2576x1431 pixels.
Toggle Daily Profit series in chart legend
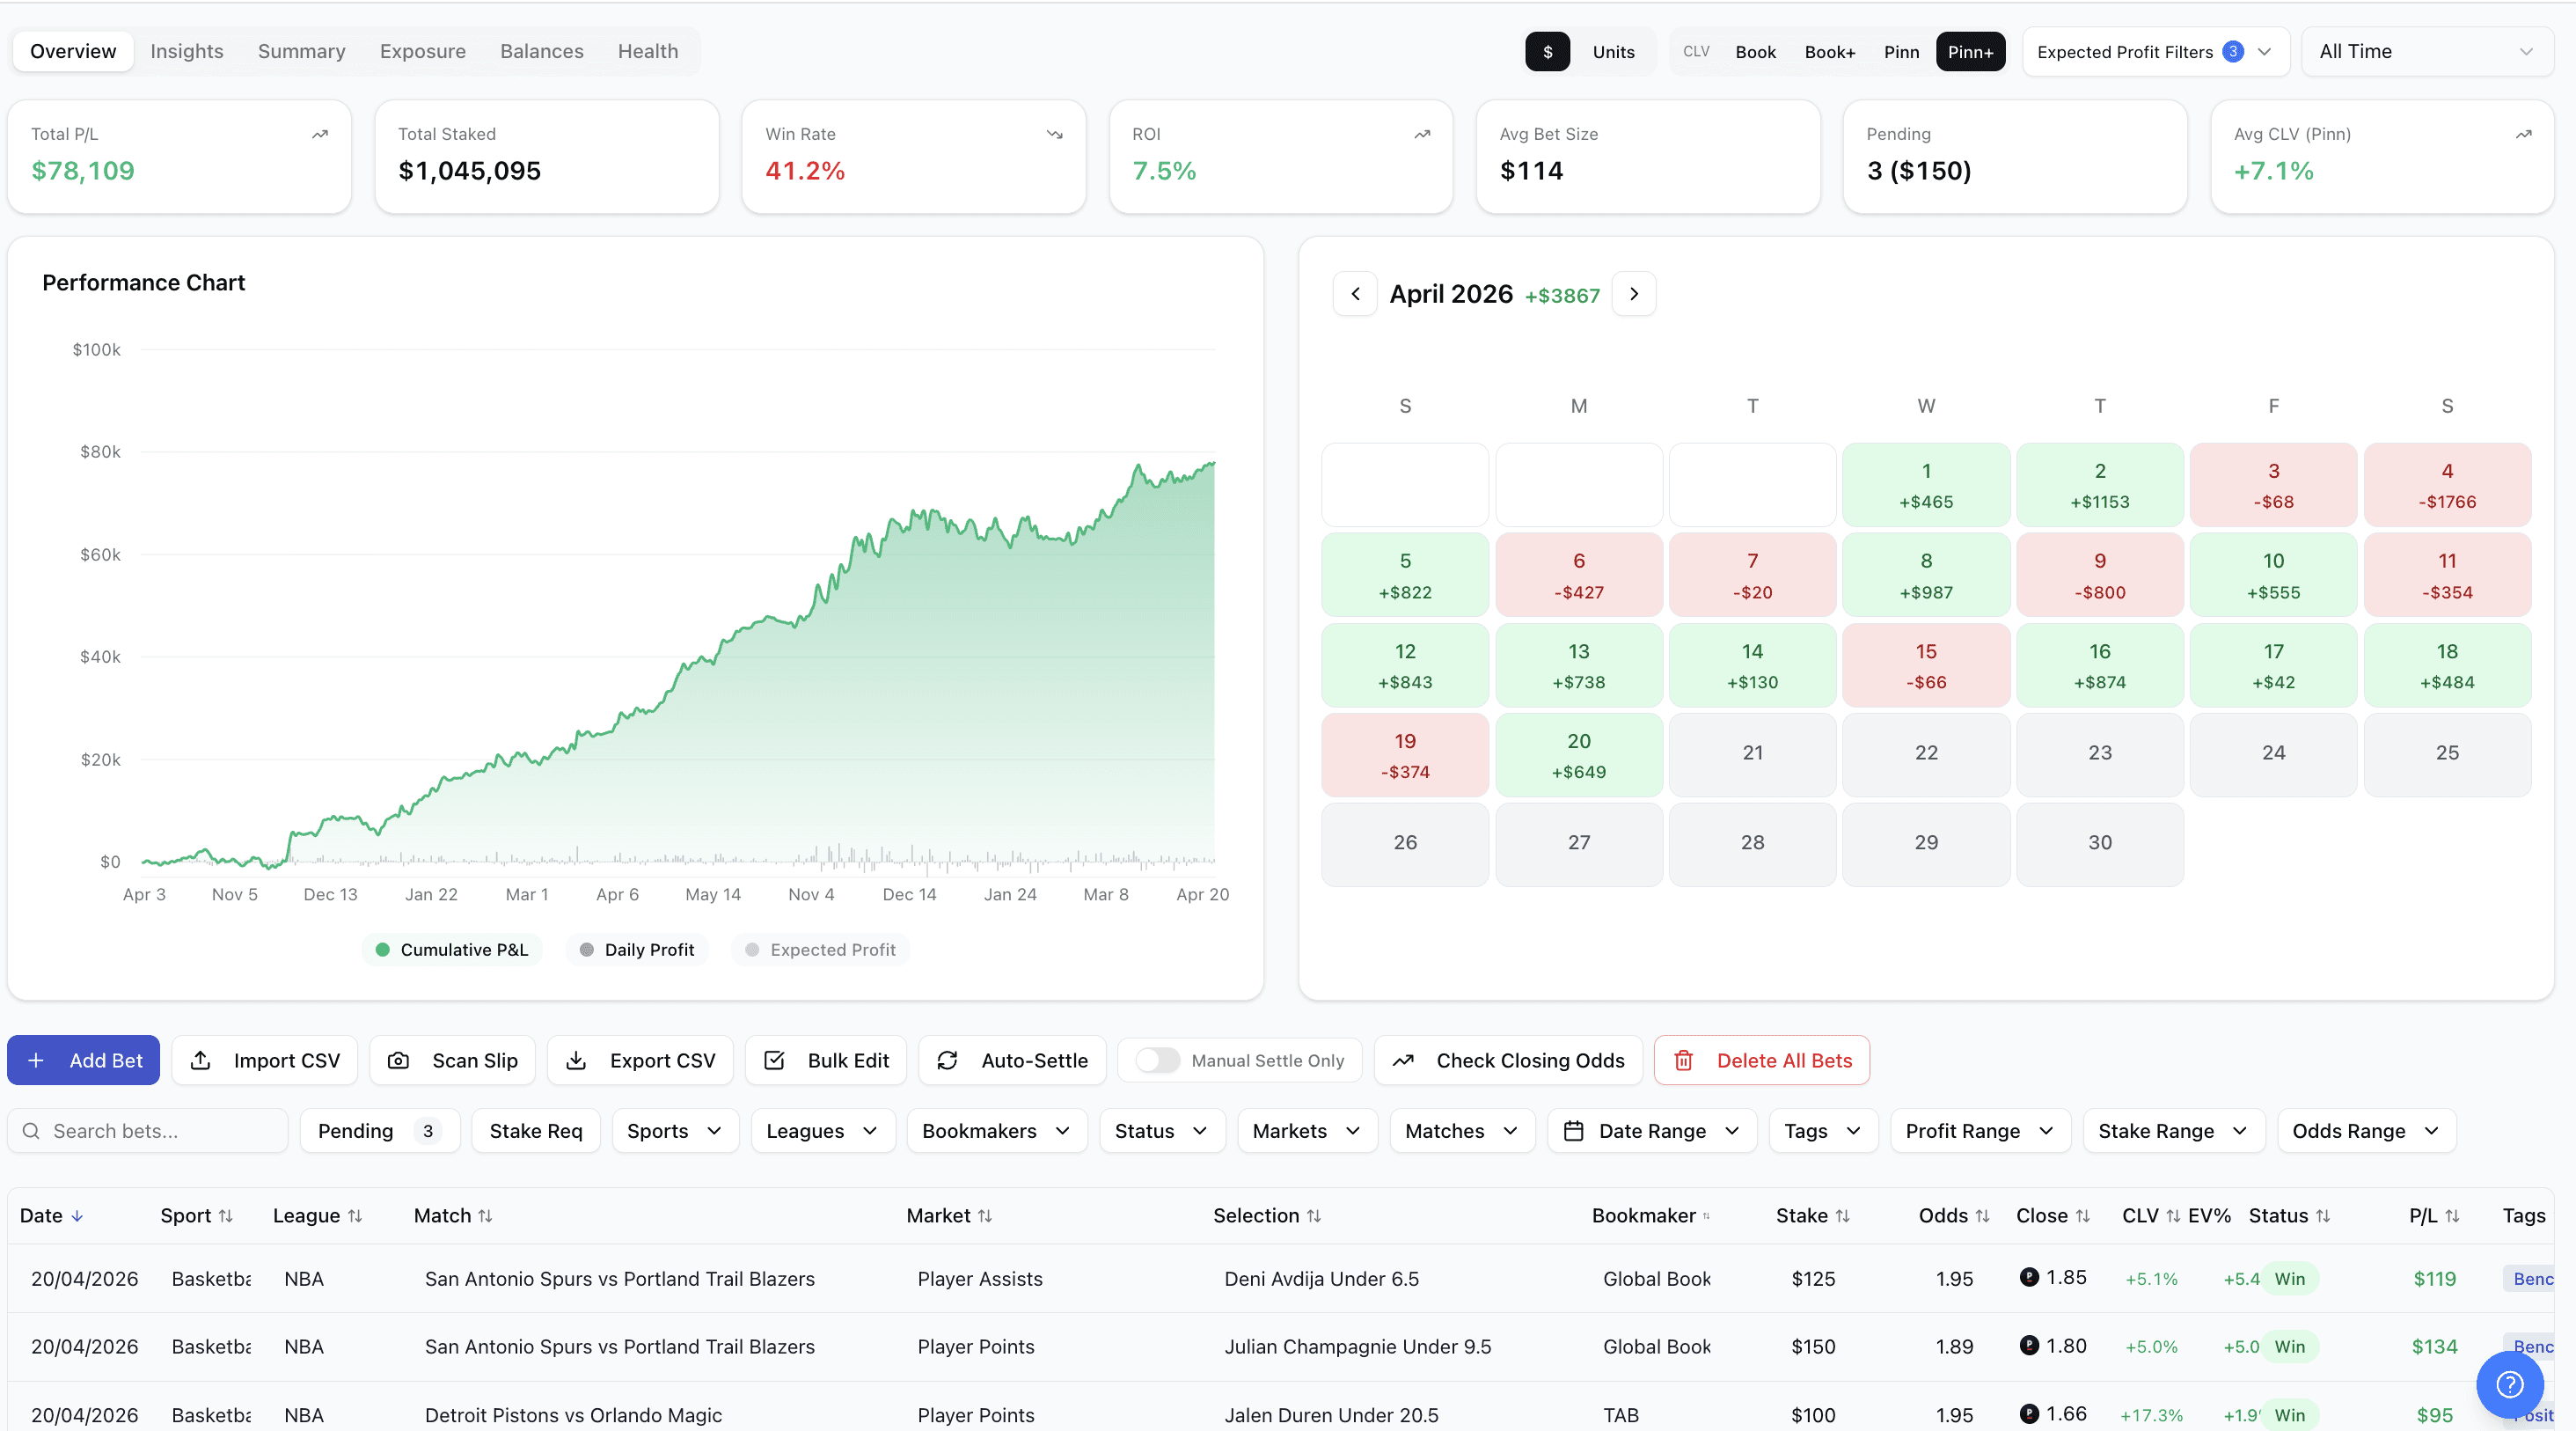tap(637, 949)
